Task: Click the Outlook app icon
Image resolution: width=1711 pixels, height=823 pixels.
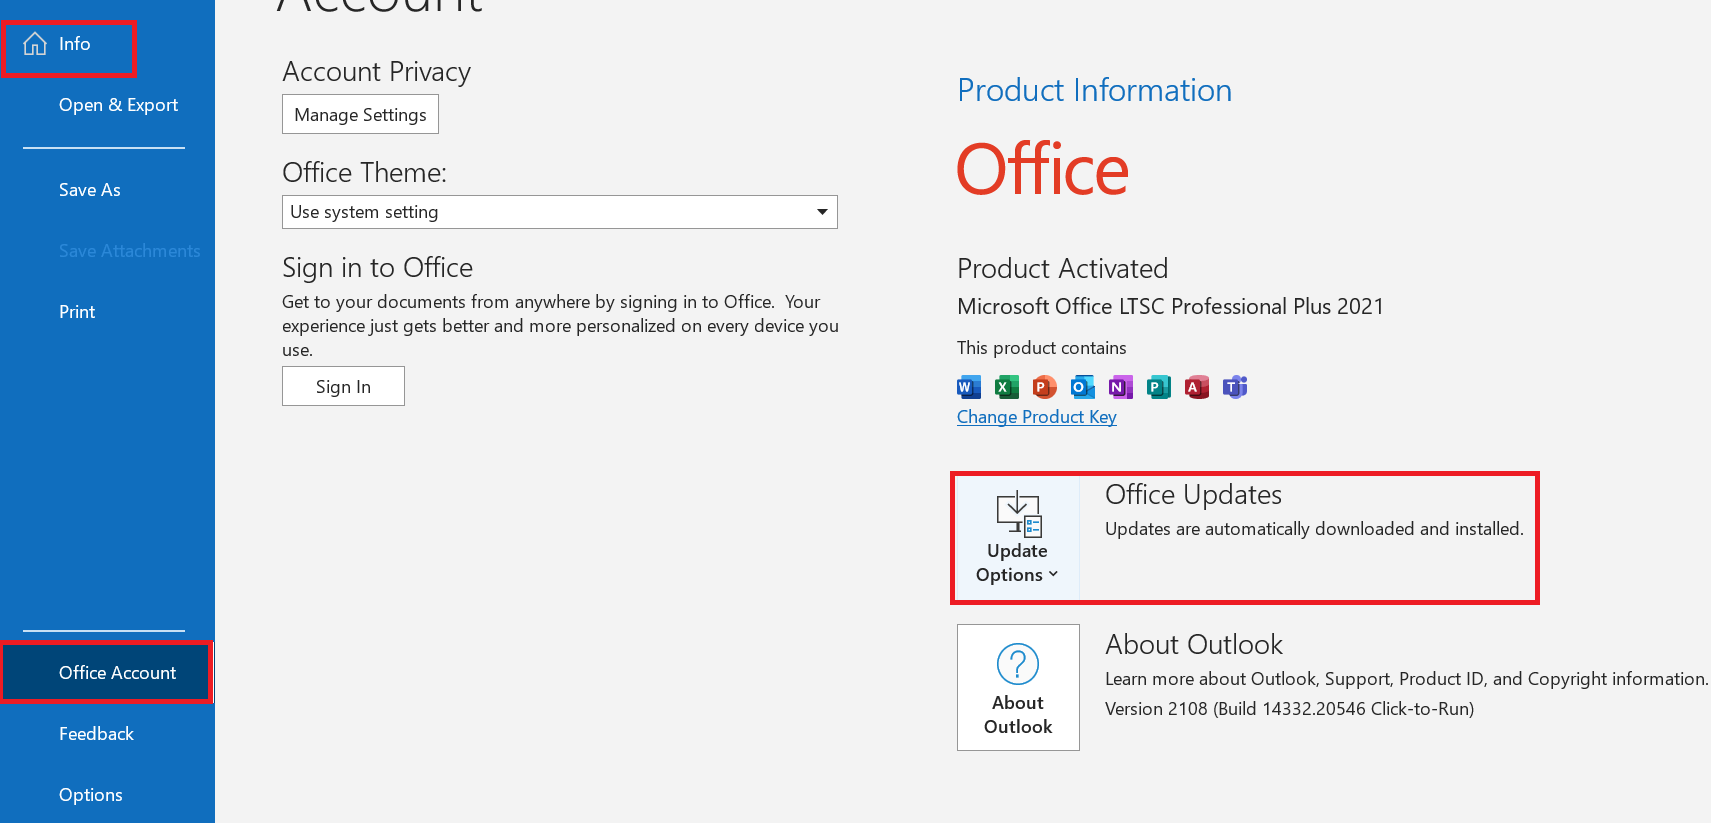Action: [x=1083, y=387]
